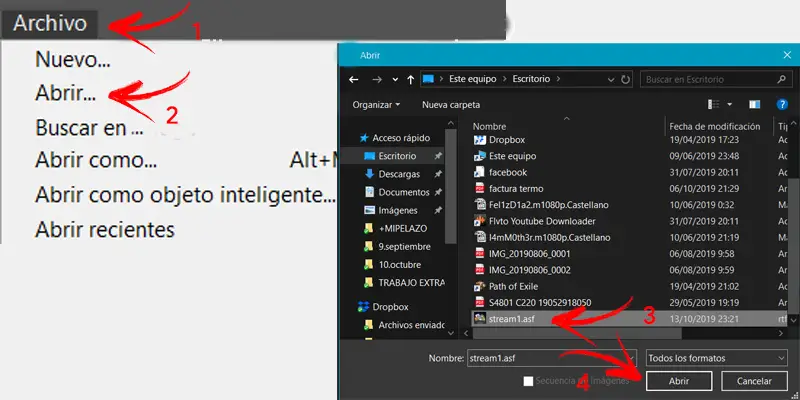Screen dimensions: 800x400
Task: Click the Path of Exile icon
Action: click(480, 286)
